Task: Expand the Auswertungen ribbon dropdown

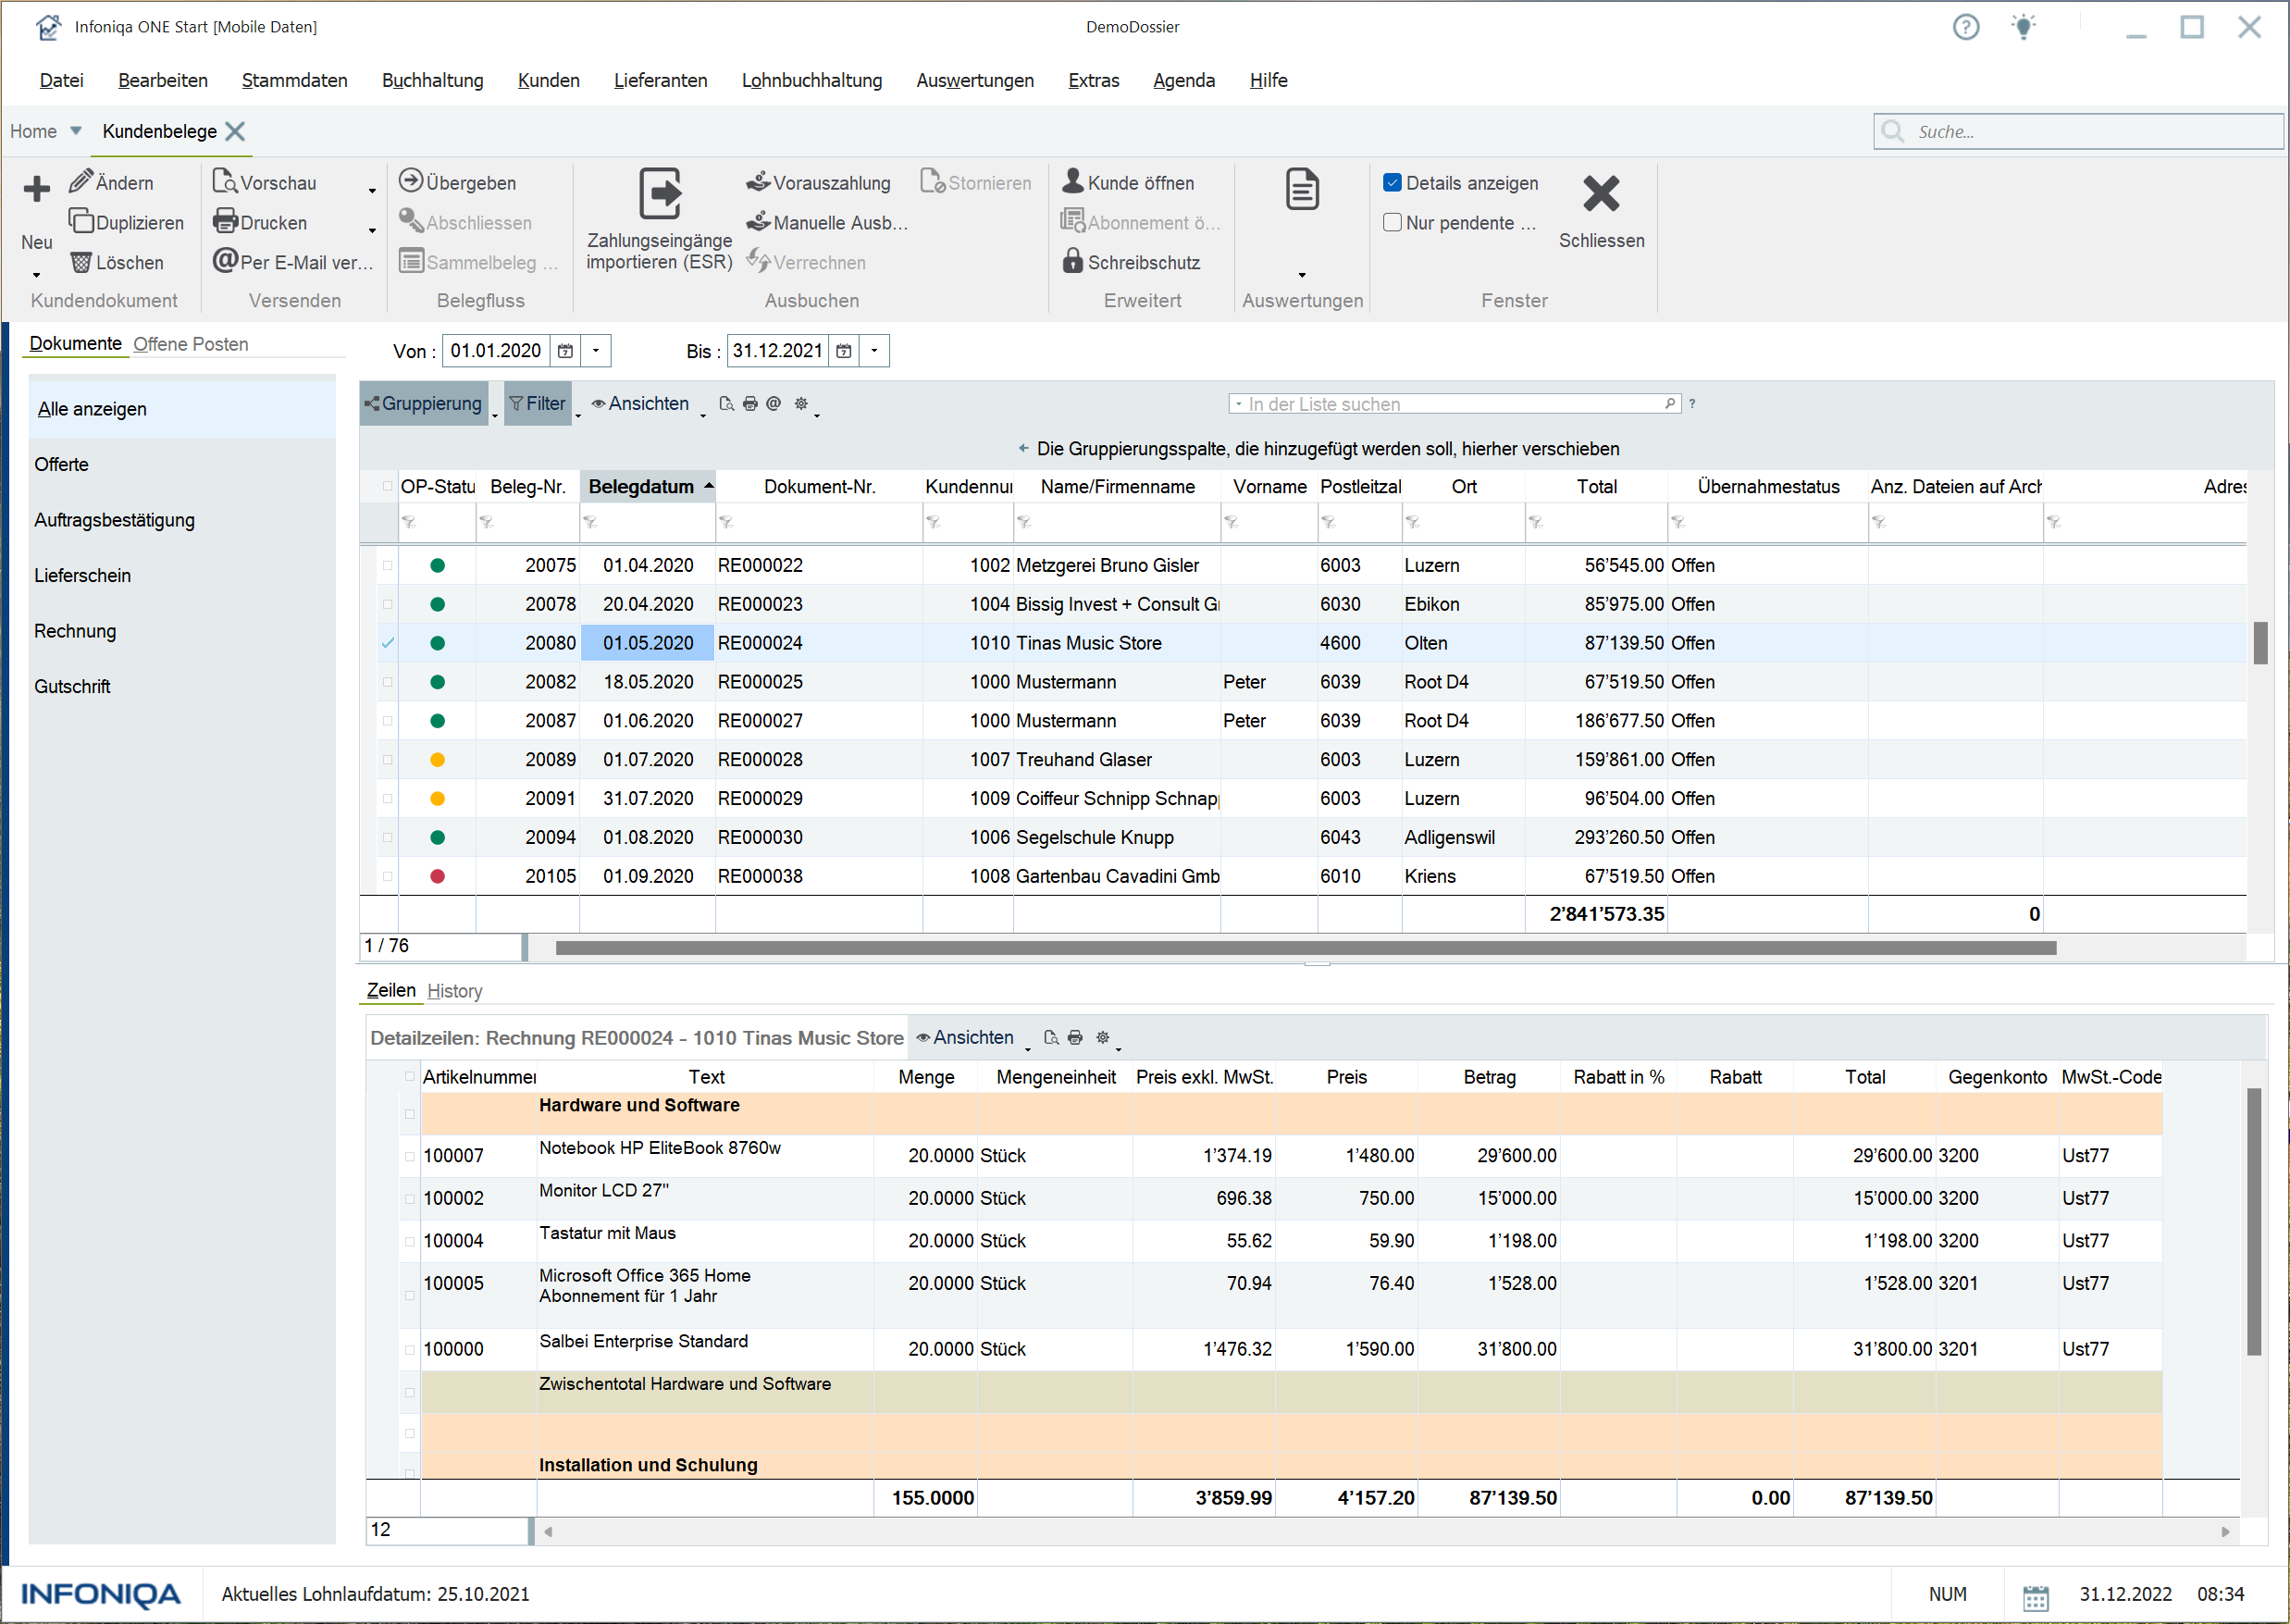Action: click(1301, 275)
